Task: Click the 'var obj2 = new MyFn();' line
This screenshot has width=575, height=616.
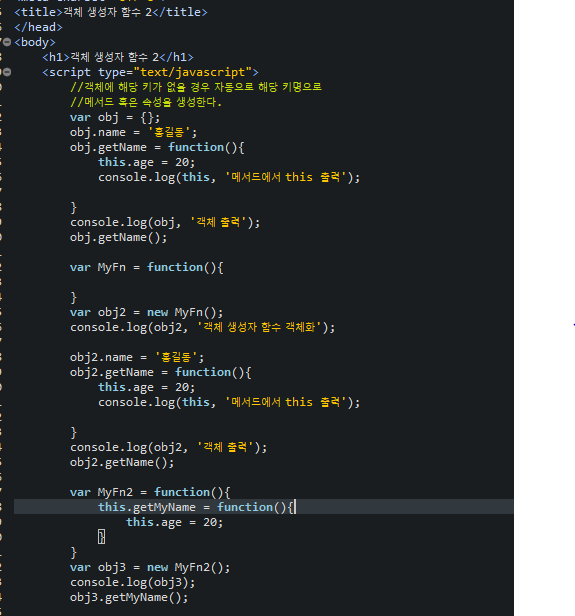Action: point(146,312)
